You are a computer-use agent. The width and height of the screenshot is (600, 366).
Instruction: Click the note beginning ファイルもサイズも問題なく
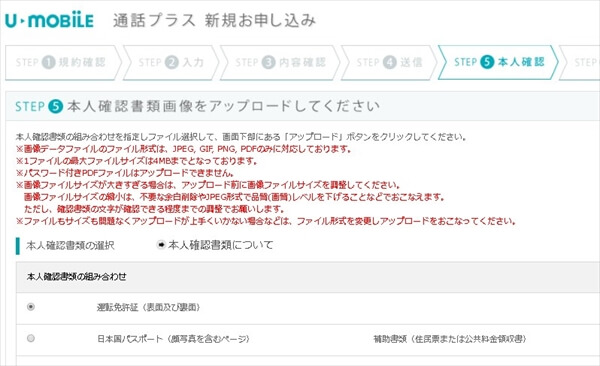(x=266, y=221)
